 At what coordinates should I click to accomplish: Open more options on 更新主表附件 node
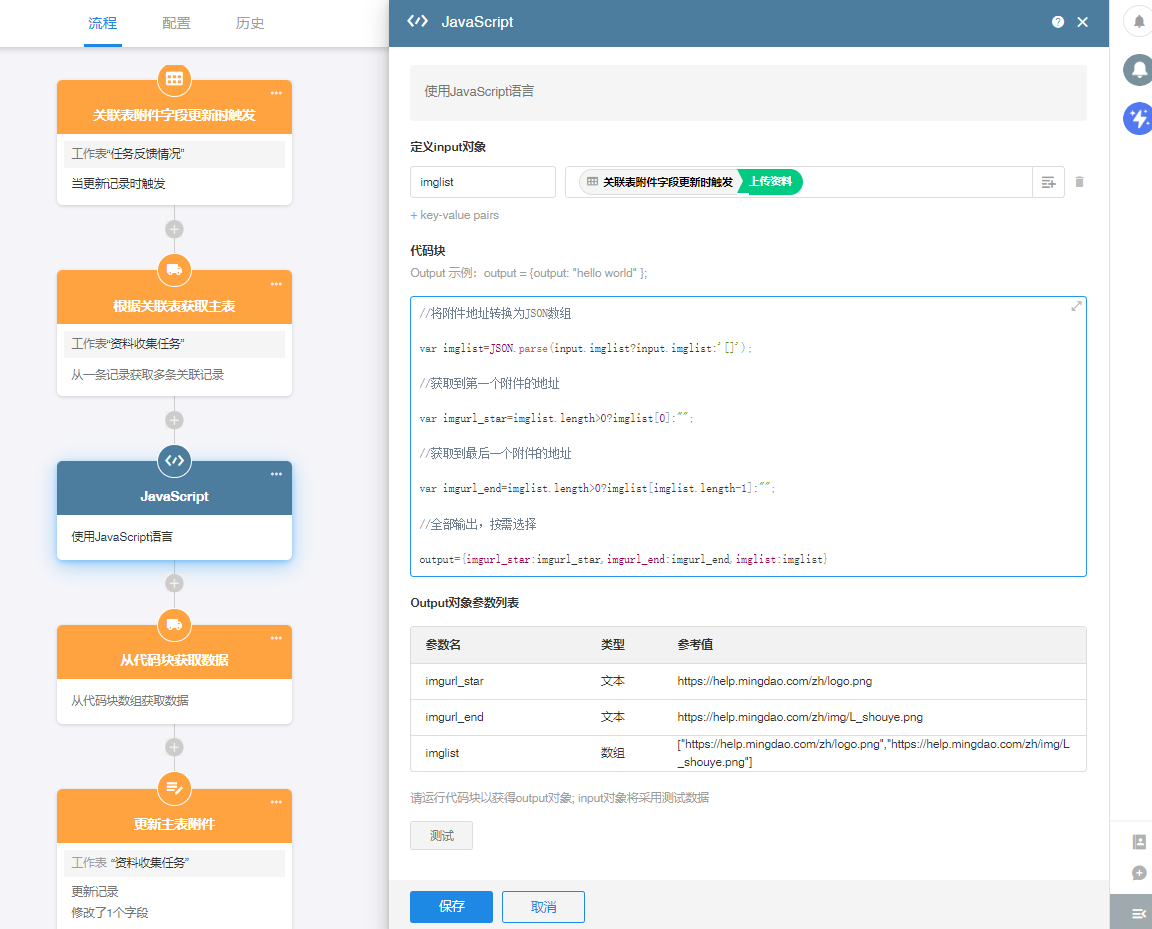[x=276, y=802]
